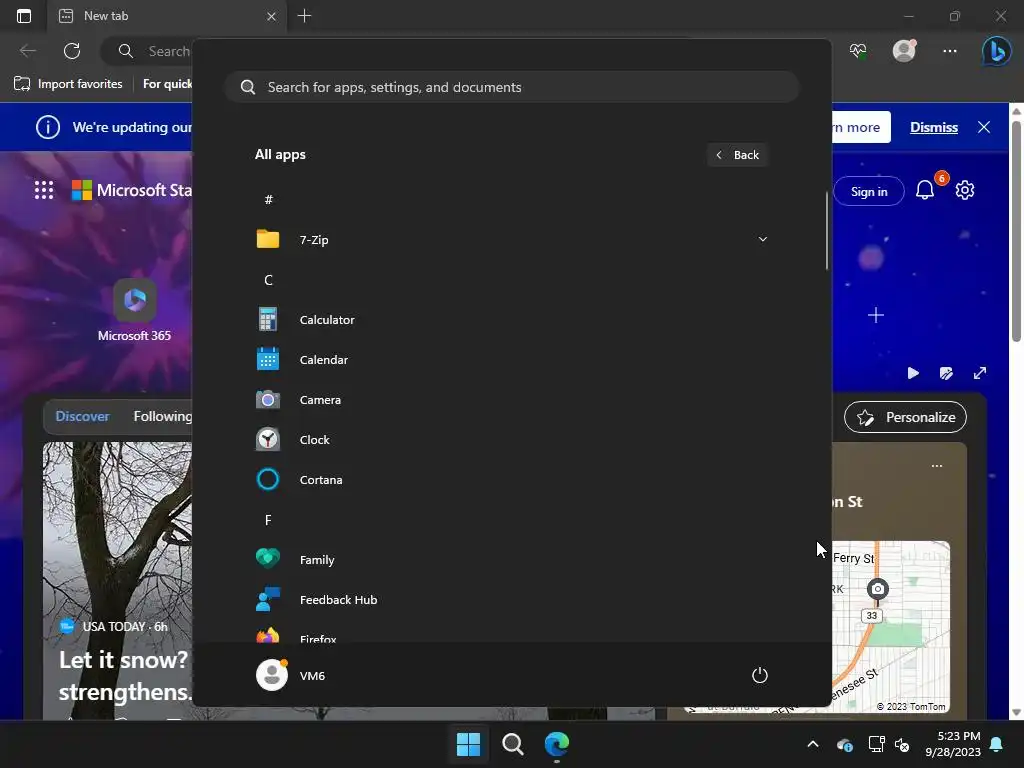Open the clock and date flyout
Image resolution: width=1024 pixels, height=768 pixels.
[x=953, y=744]
